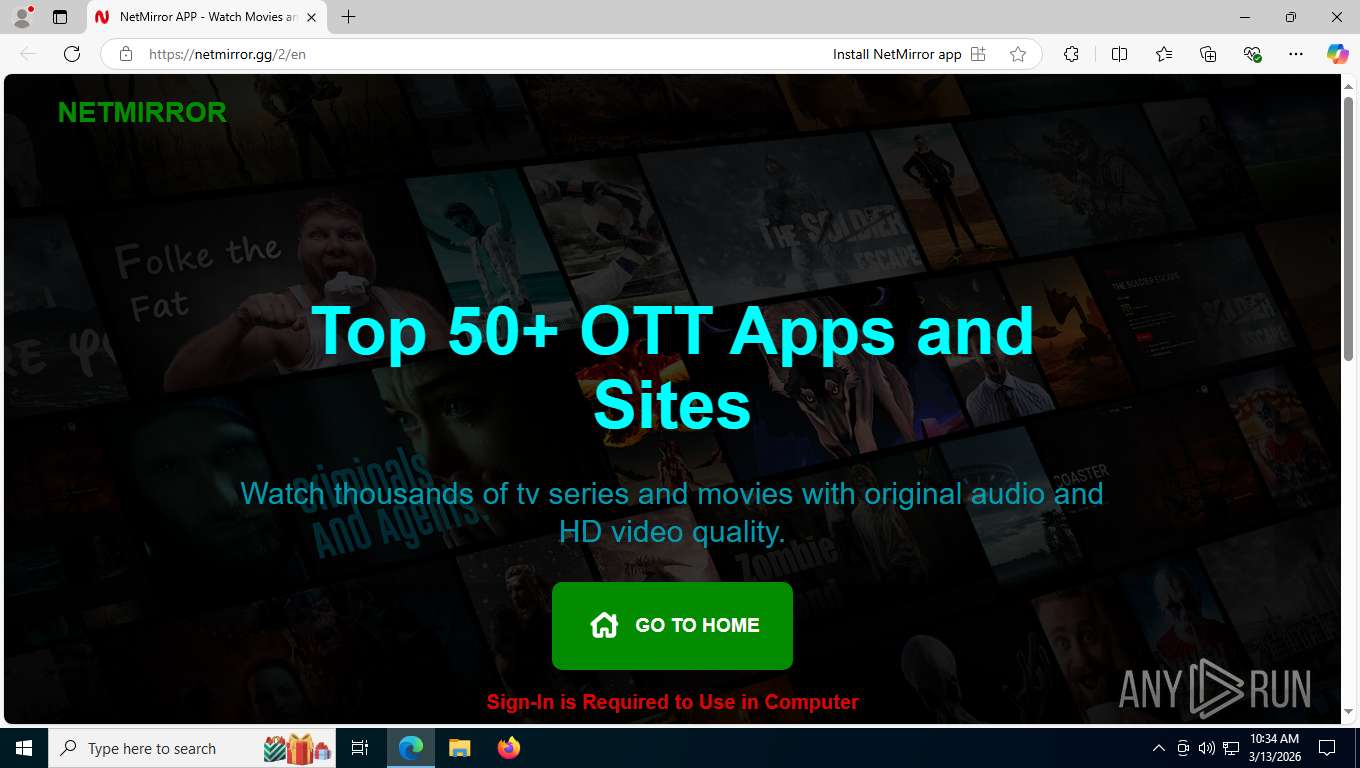The width and height of the screenshot is (1360, 768).
Task: Click the Sign-In is Required text
Action: [672, 702]
